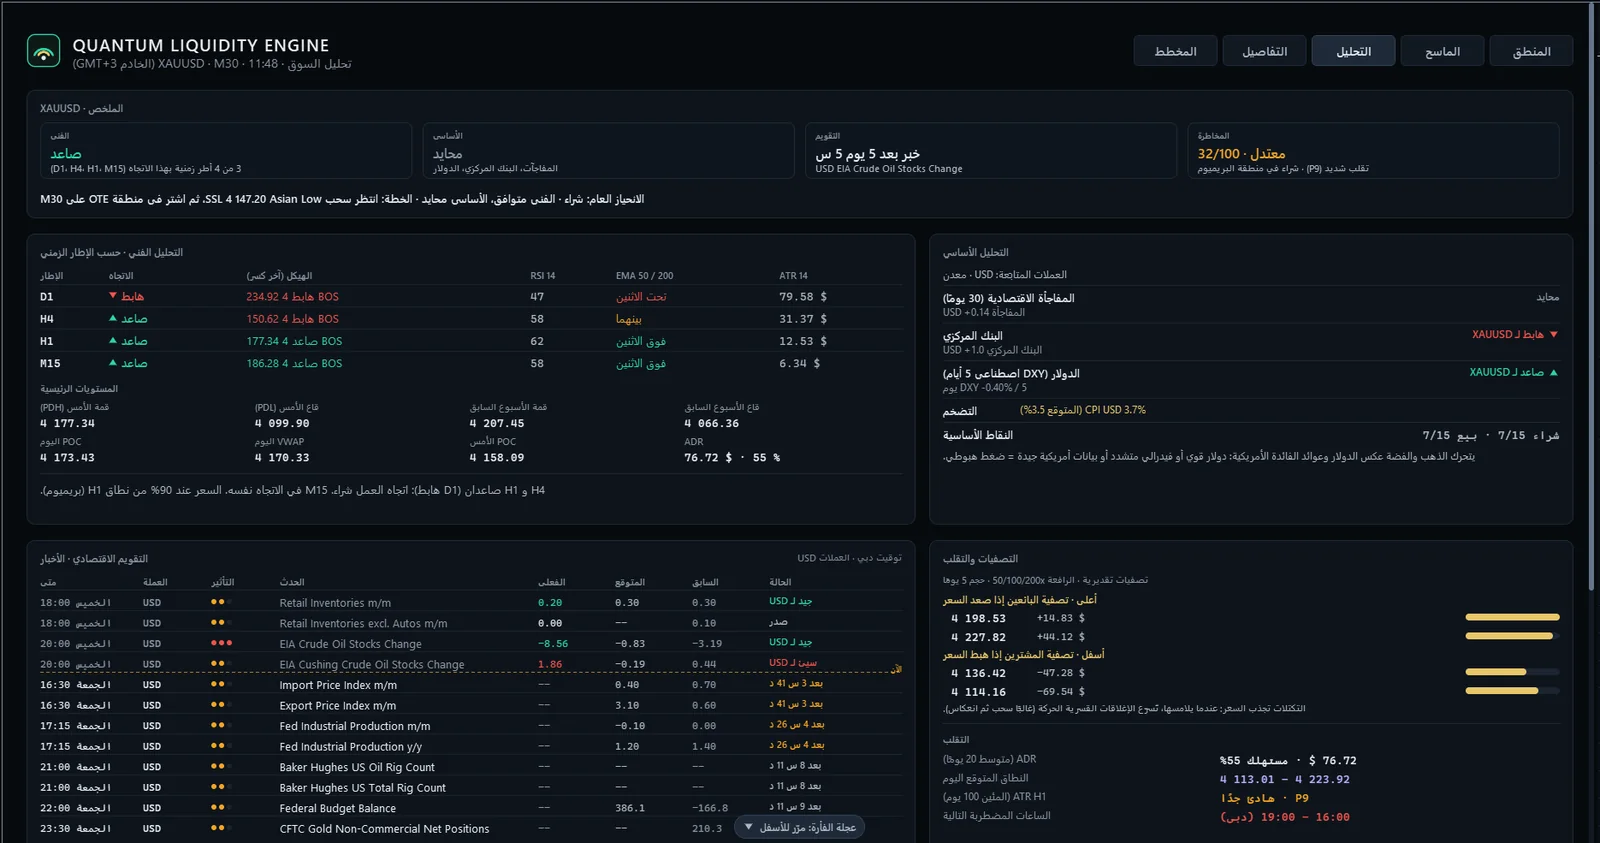This screenshot has width=1600, height=843.
Task: Go to the المنطق tab
Action: pyautogui.click(x=1531, y=51)
